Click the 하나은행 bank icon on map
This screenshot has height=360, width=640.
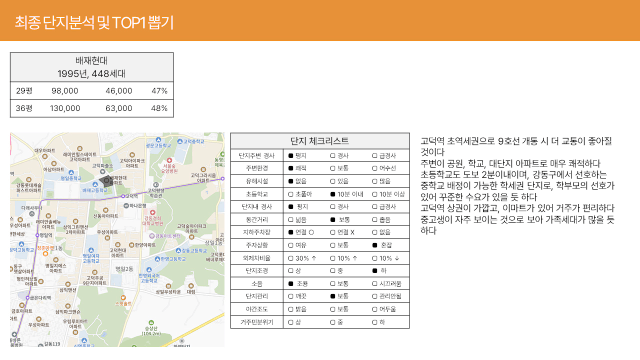[127, 206]
